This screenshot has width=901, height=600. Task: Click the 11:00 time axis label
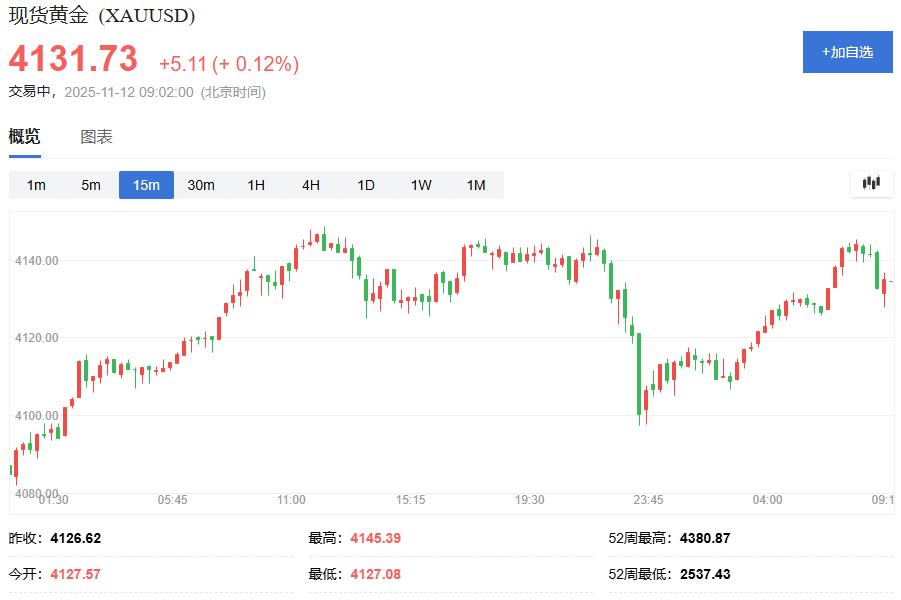tap(292, 499)
